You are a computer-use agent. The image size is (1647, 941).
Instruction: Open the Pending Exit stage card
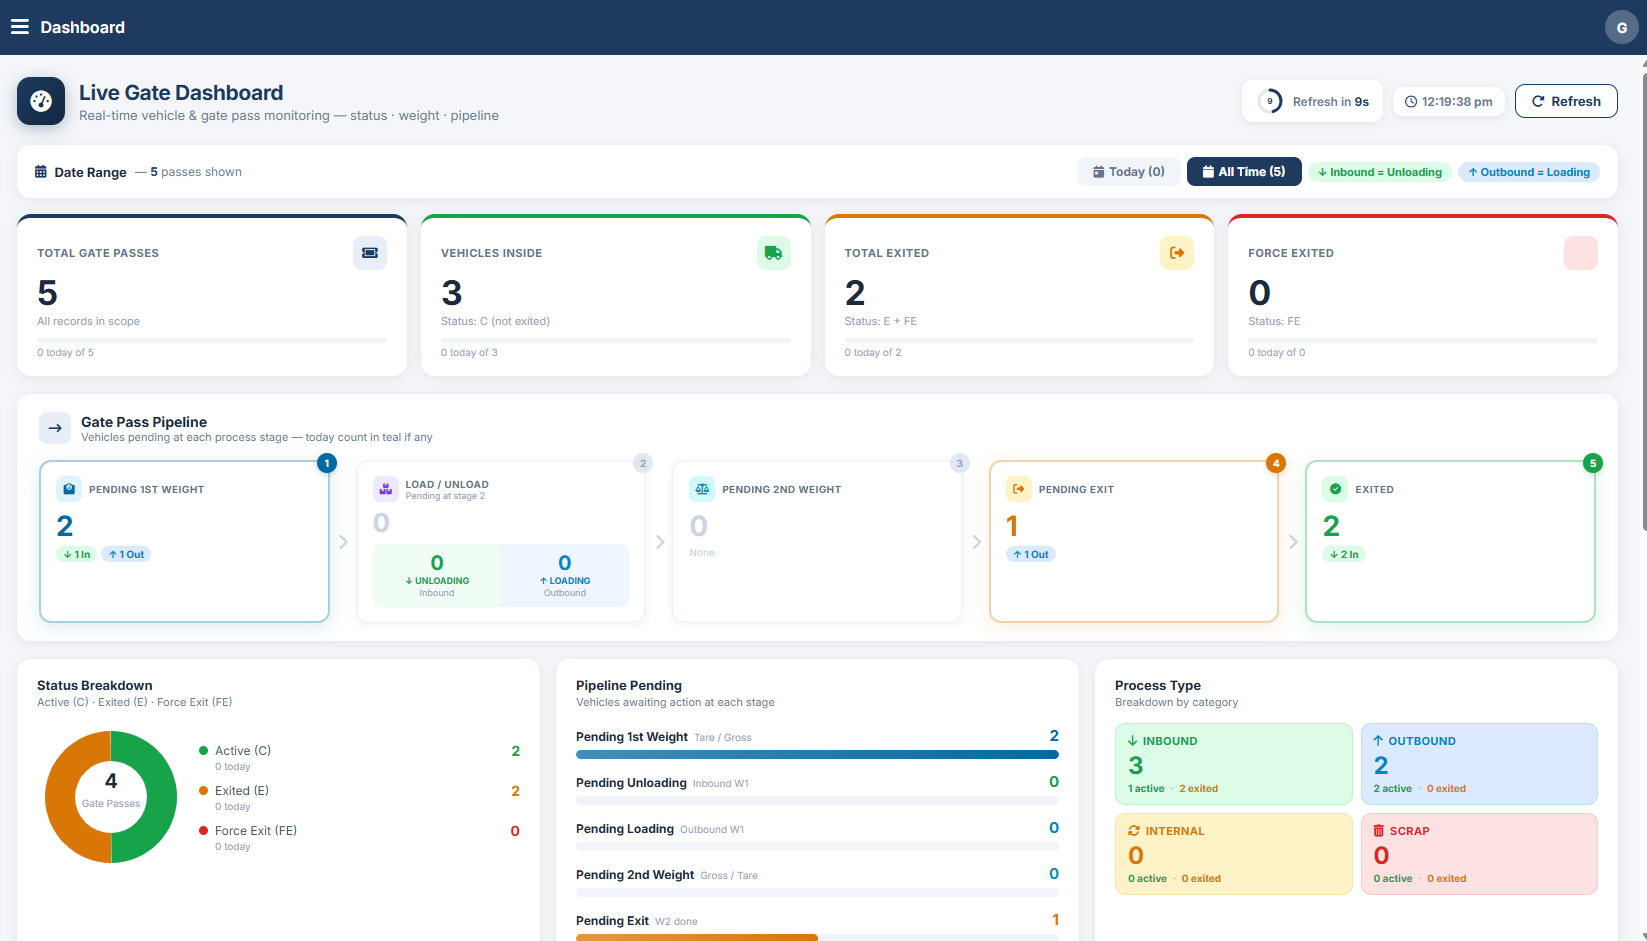pos(1134,541)
